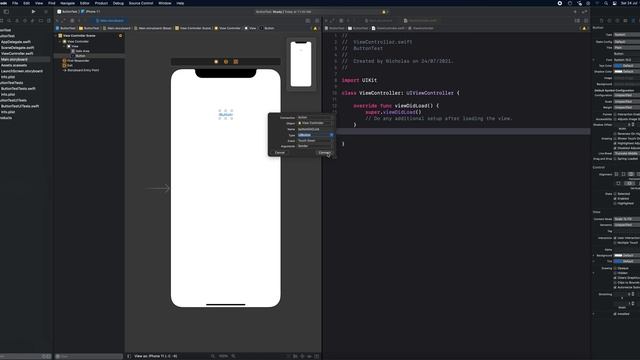
Task: Toggle the navigator sidebar icon in toolbar
Action: pos(6,11)
